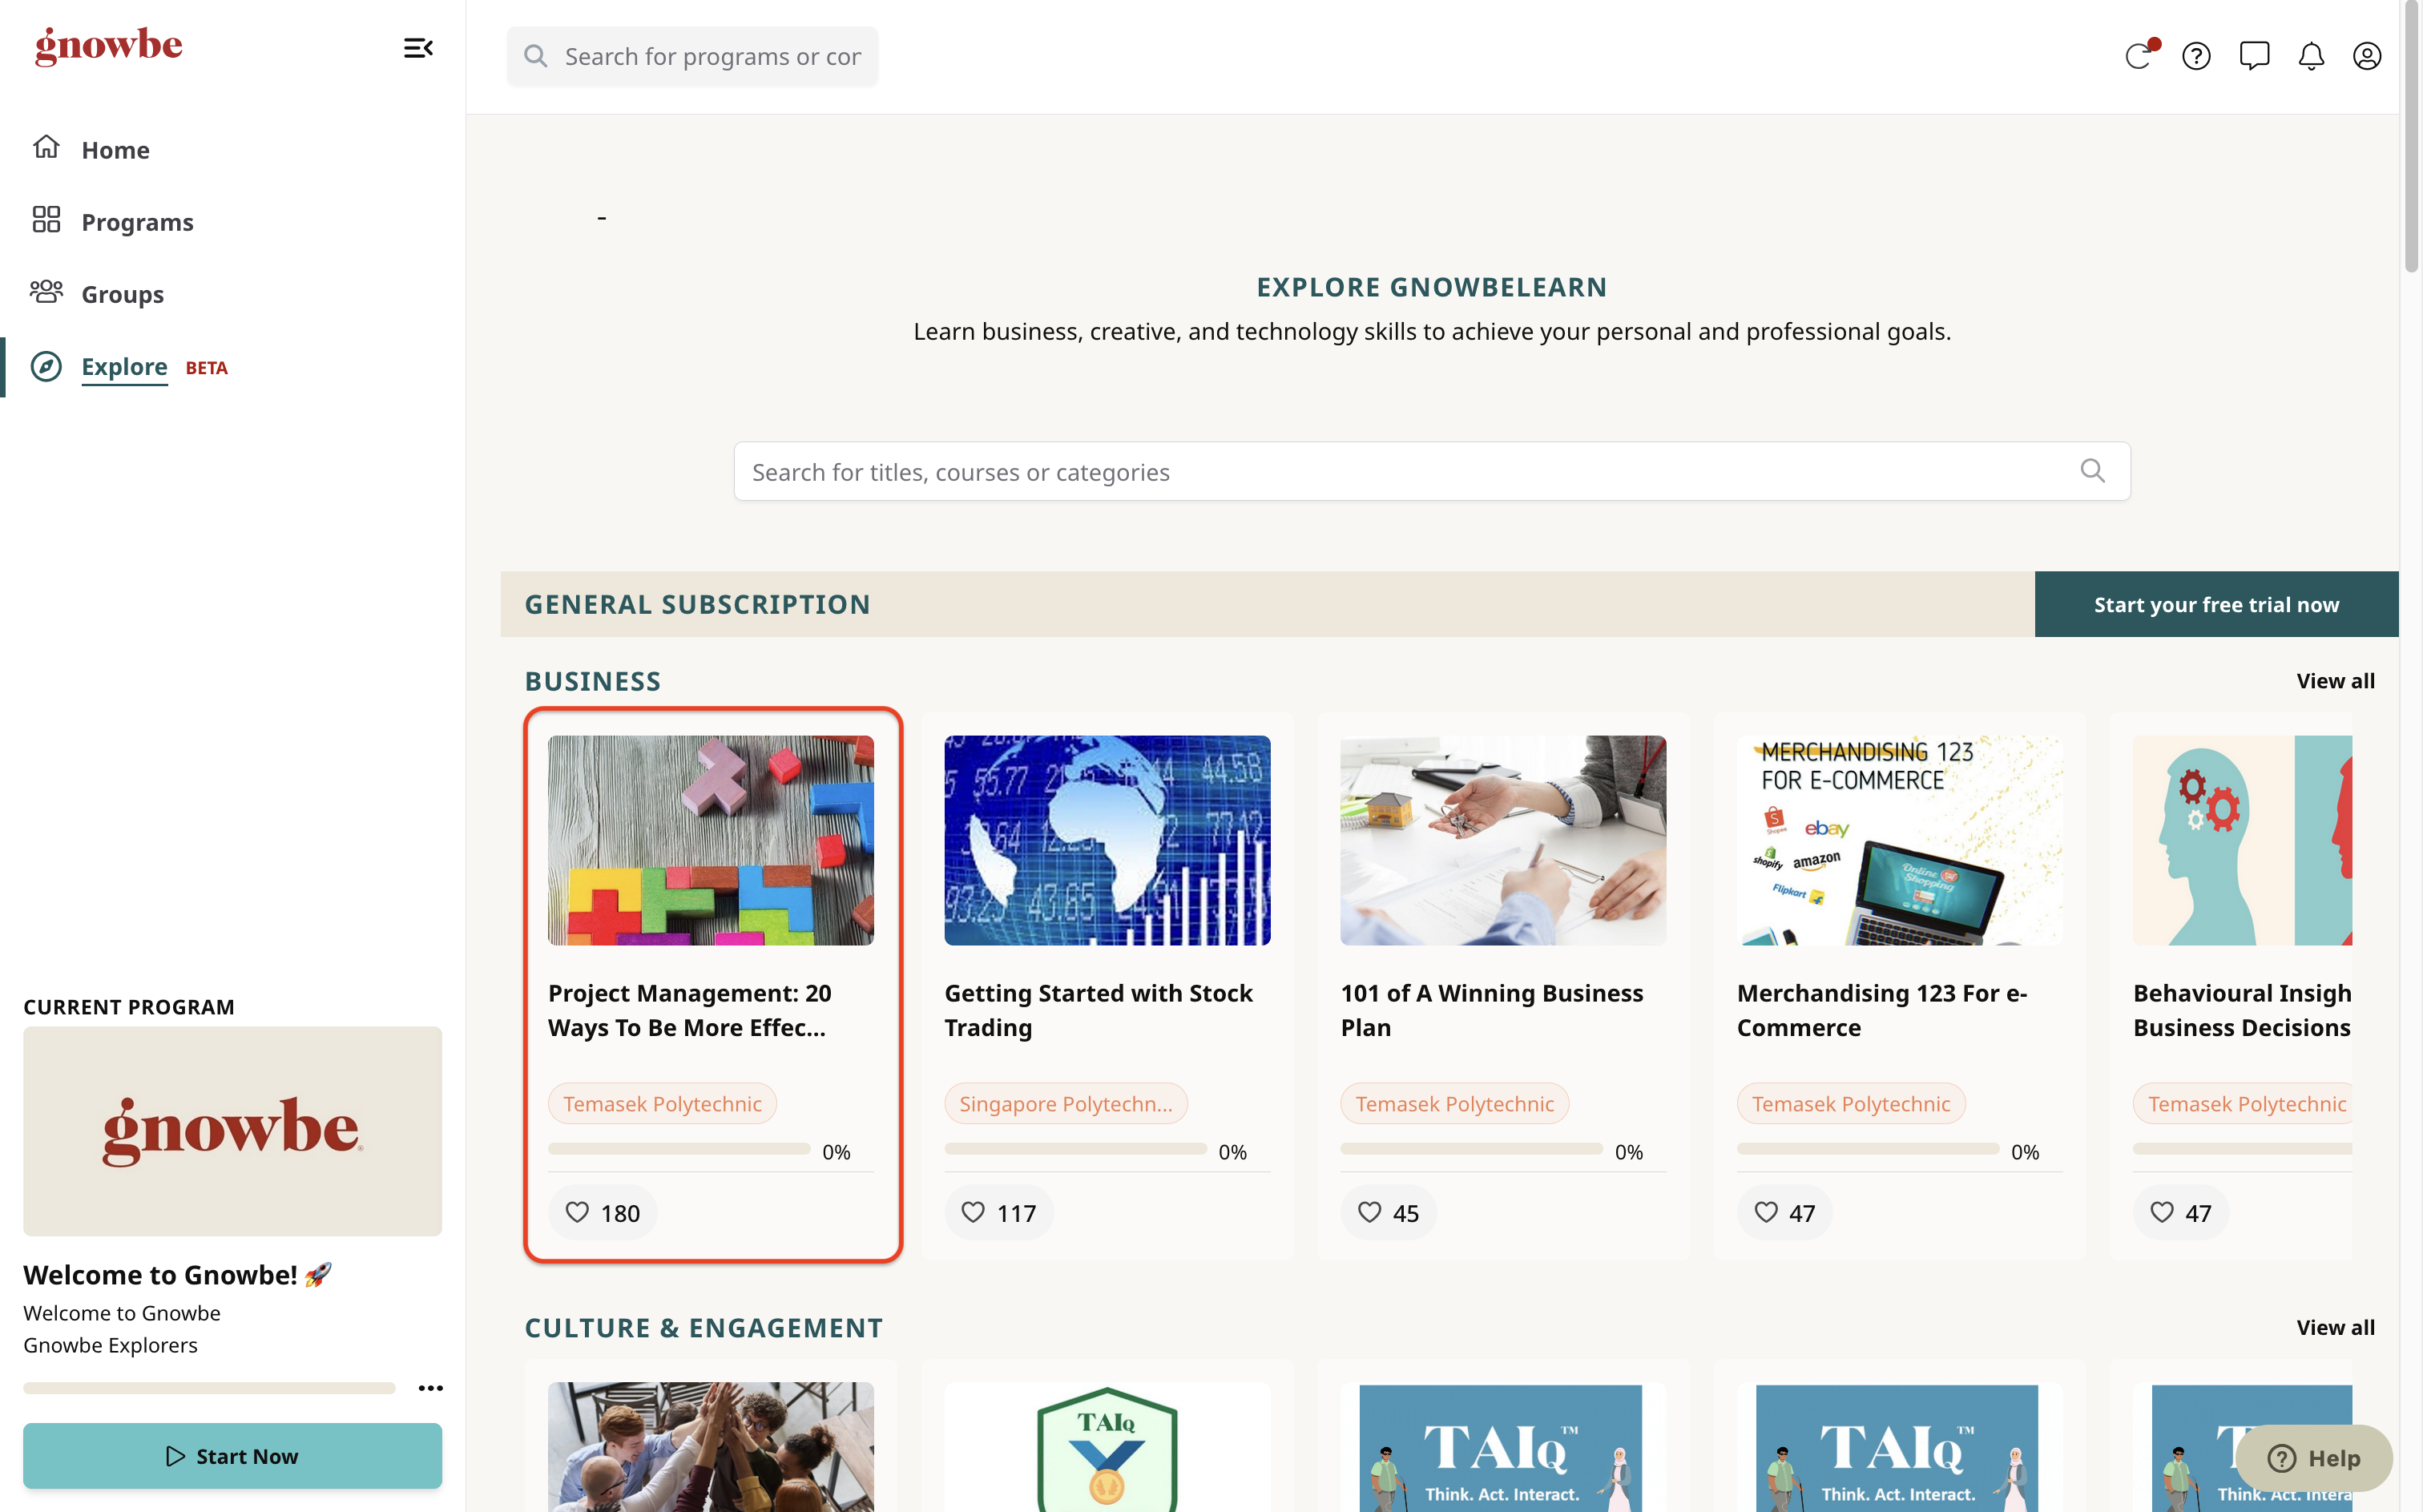Open the help question mark icon in header
Image resolution: width=2423 pixels, height=1512 pixels.
[x=2196, y=56]
